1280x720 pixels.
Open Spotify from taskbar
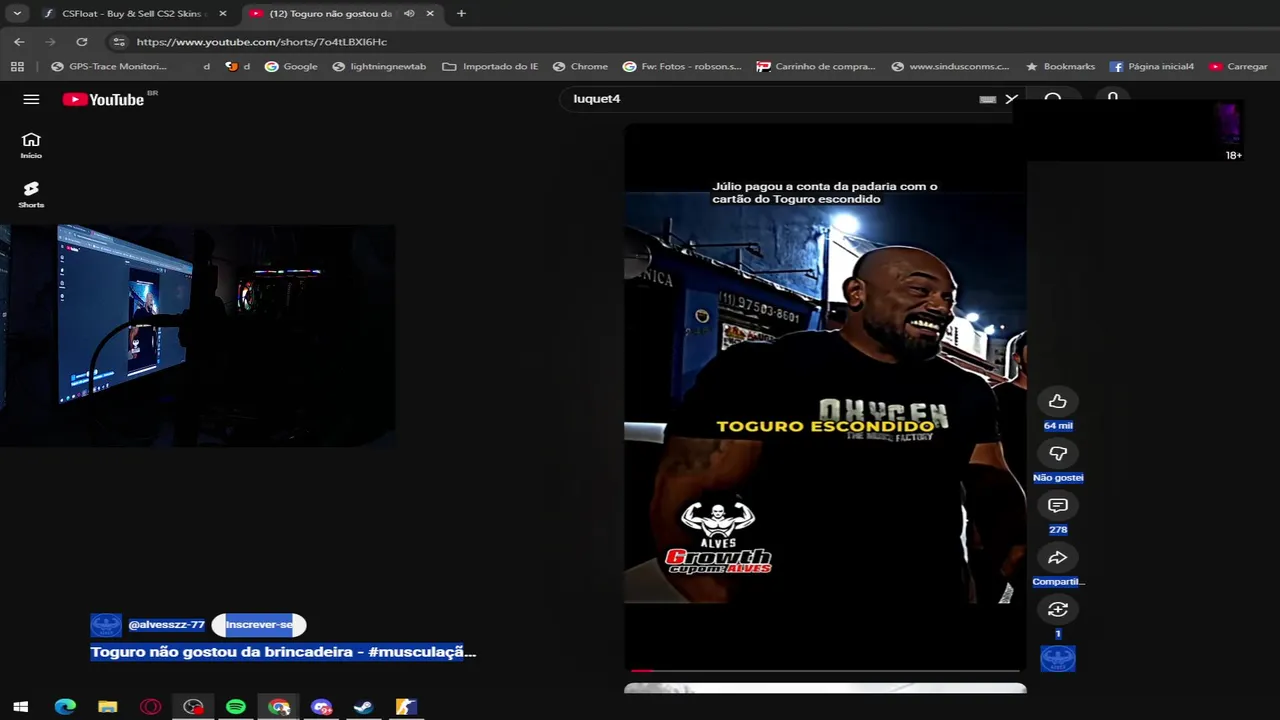236,707
